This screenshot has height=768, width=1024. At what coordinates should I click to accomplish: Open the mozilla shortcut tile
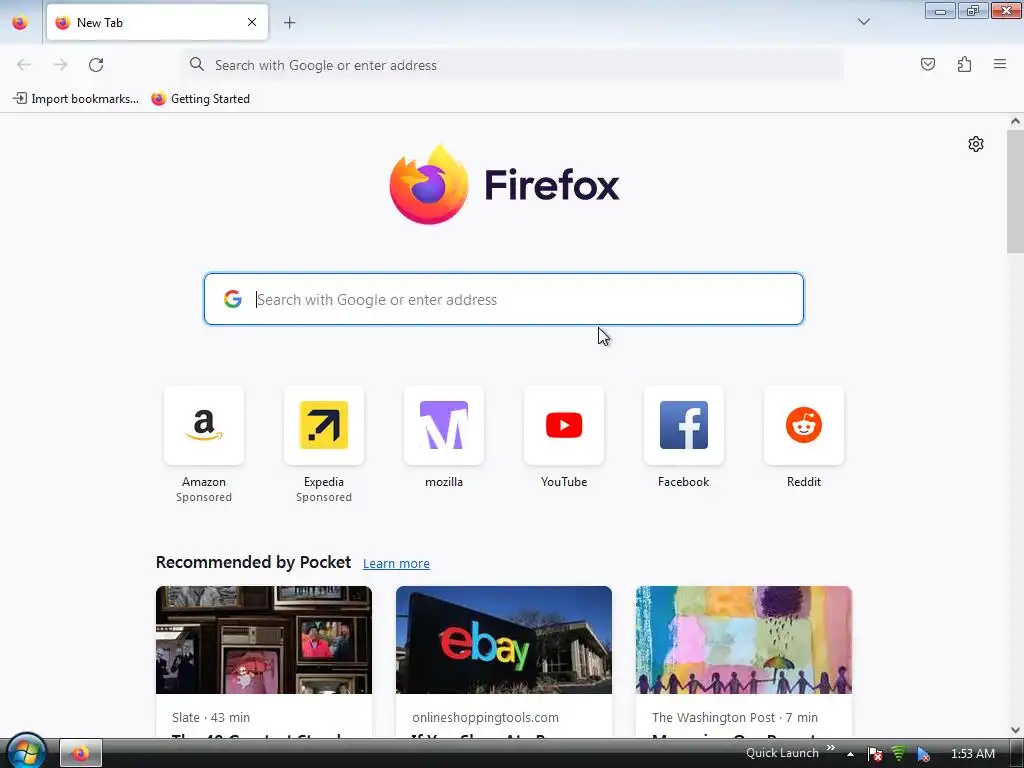point(444,425)
